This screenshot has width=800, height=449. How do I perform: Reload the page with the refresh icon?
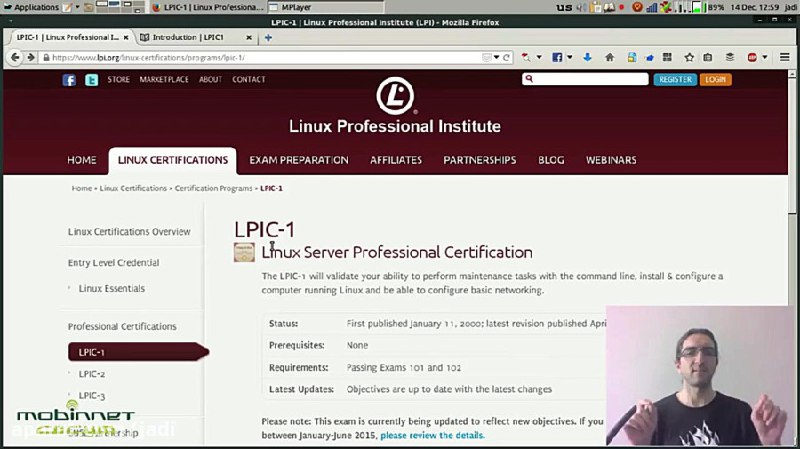[x=506, y=58]
